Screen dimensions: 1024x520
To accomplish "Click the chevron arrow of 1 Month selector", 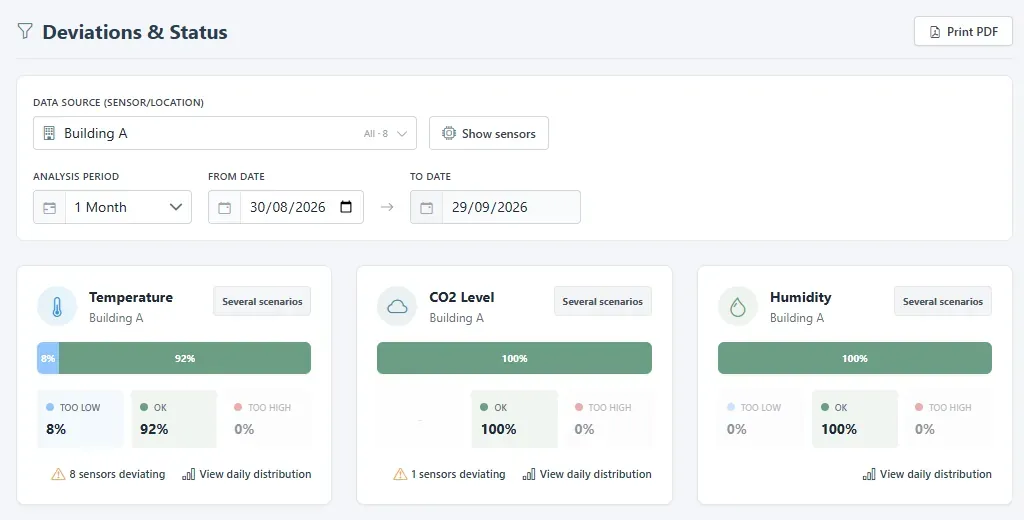I will 176,207.
